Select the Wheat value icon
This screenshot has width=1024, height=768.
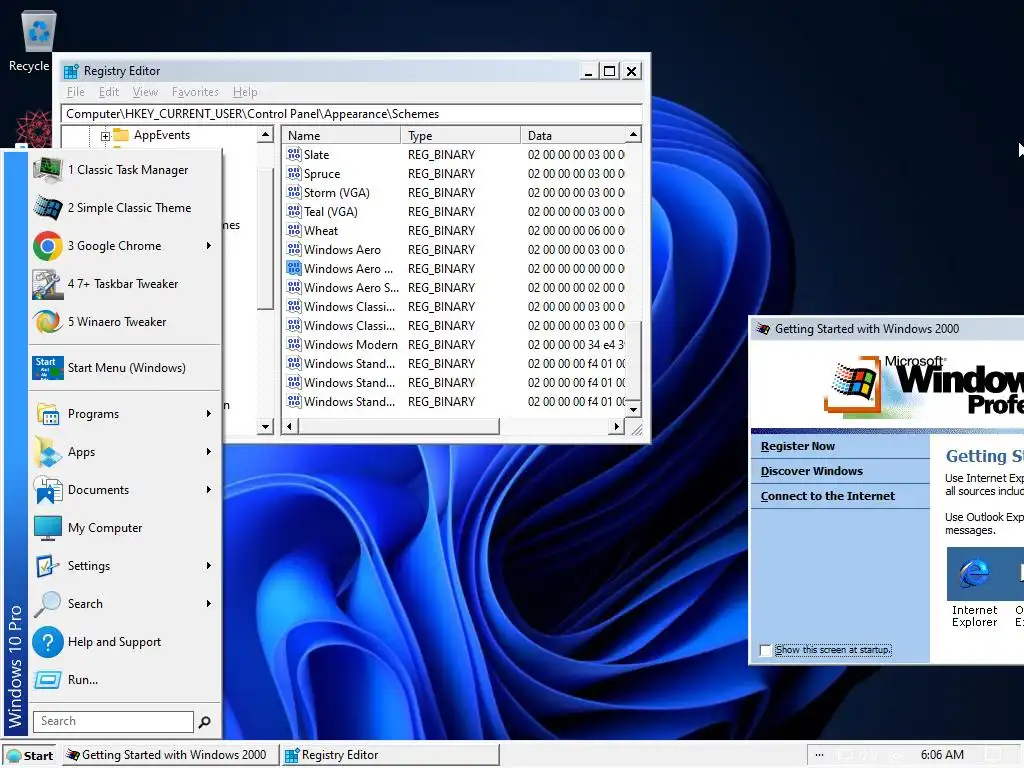tap(294, 231)
